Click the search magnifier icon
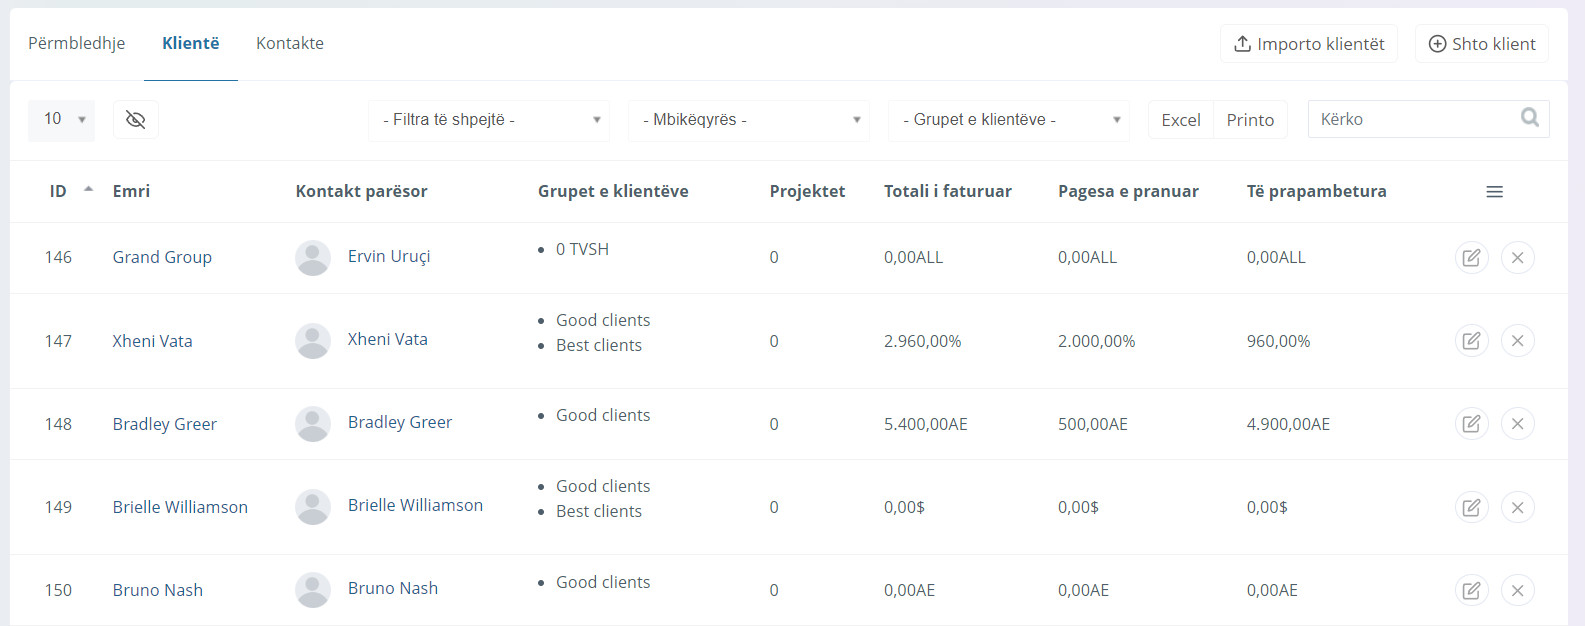 click(x=1529, y=118)
